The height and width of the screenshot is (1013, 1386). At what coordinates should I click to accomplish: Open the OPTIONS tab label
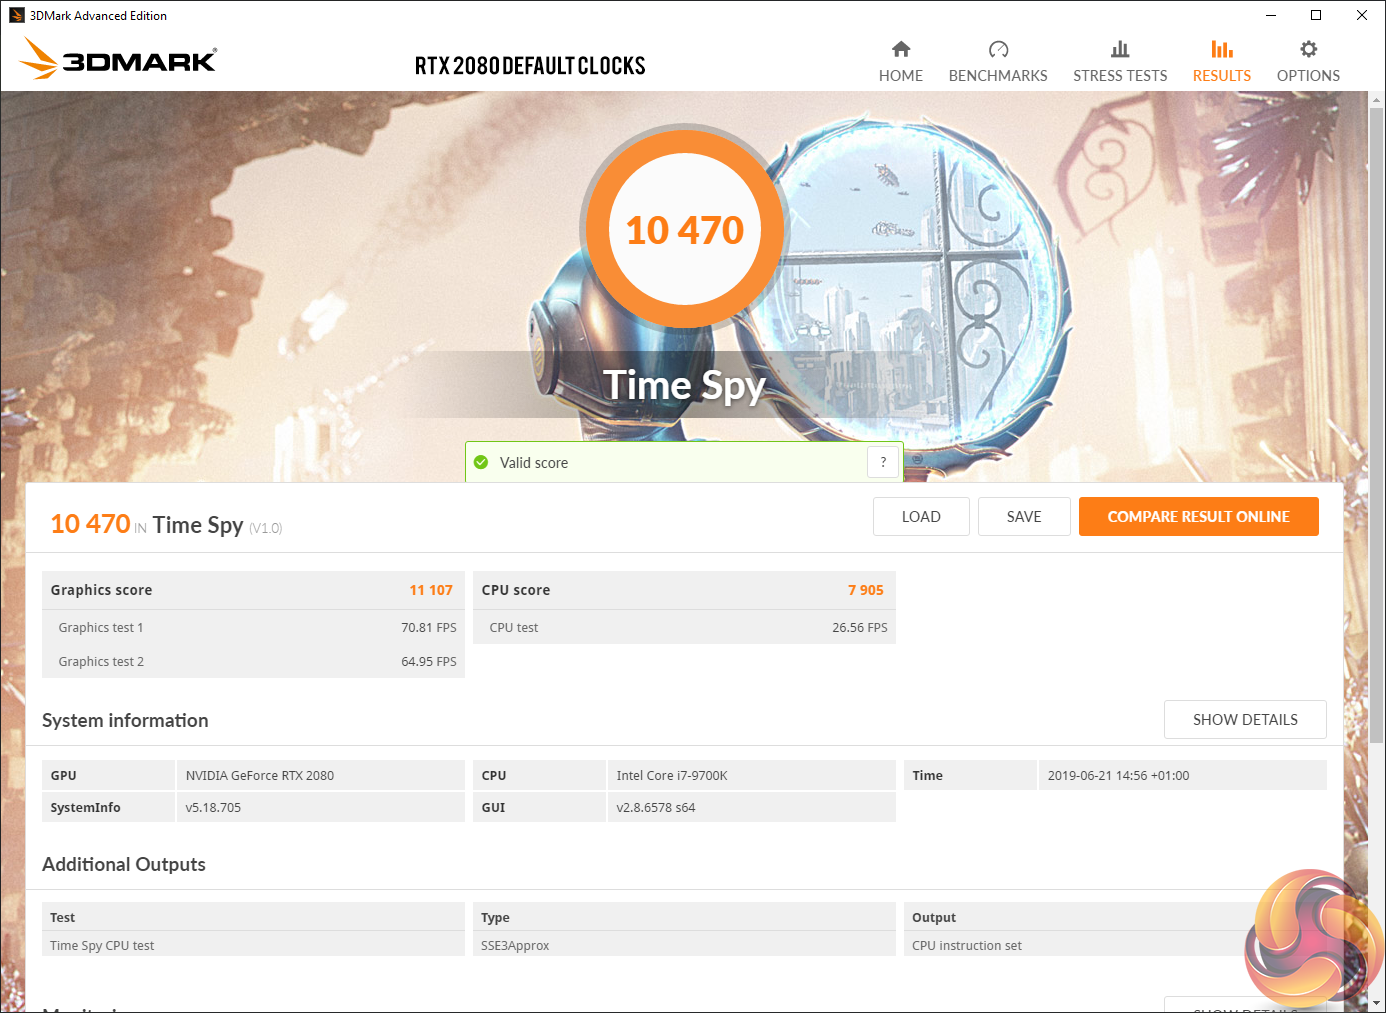pyautogui.click(x=1308, y=76)
